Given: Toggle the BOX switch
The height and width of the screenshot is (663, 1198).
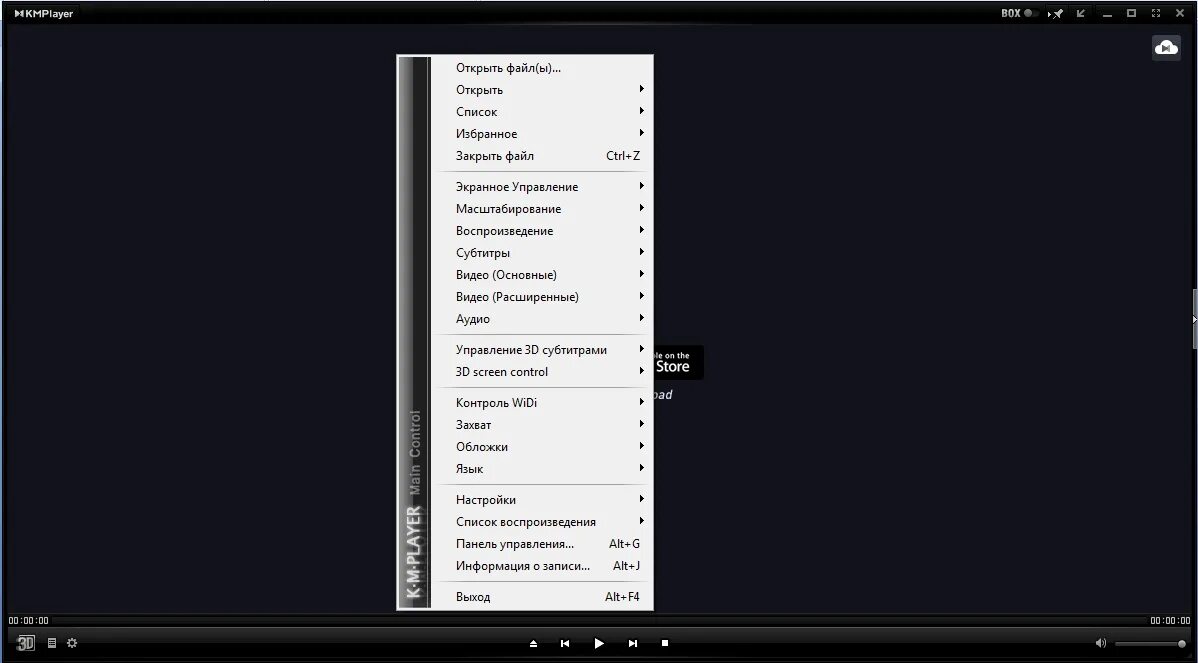Looking at the screenshot, I should [1021, 13].
